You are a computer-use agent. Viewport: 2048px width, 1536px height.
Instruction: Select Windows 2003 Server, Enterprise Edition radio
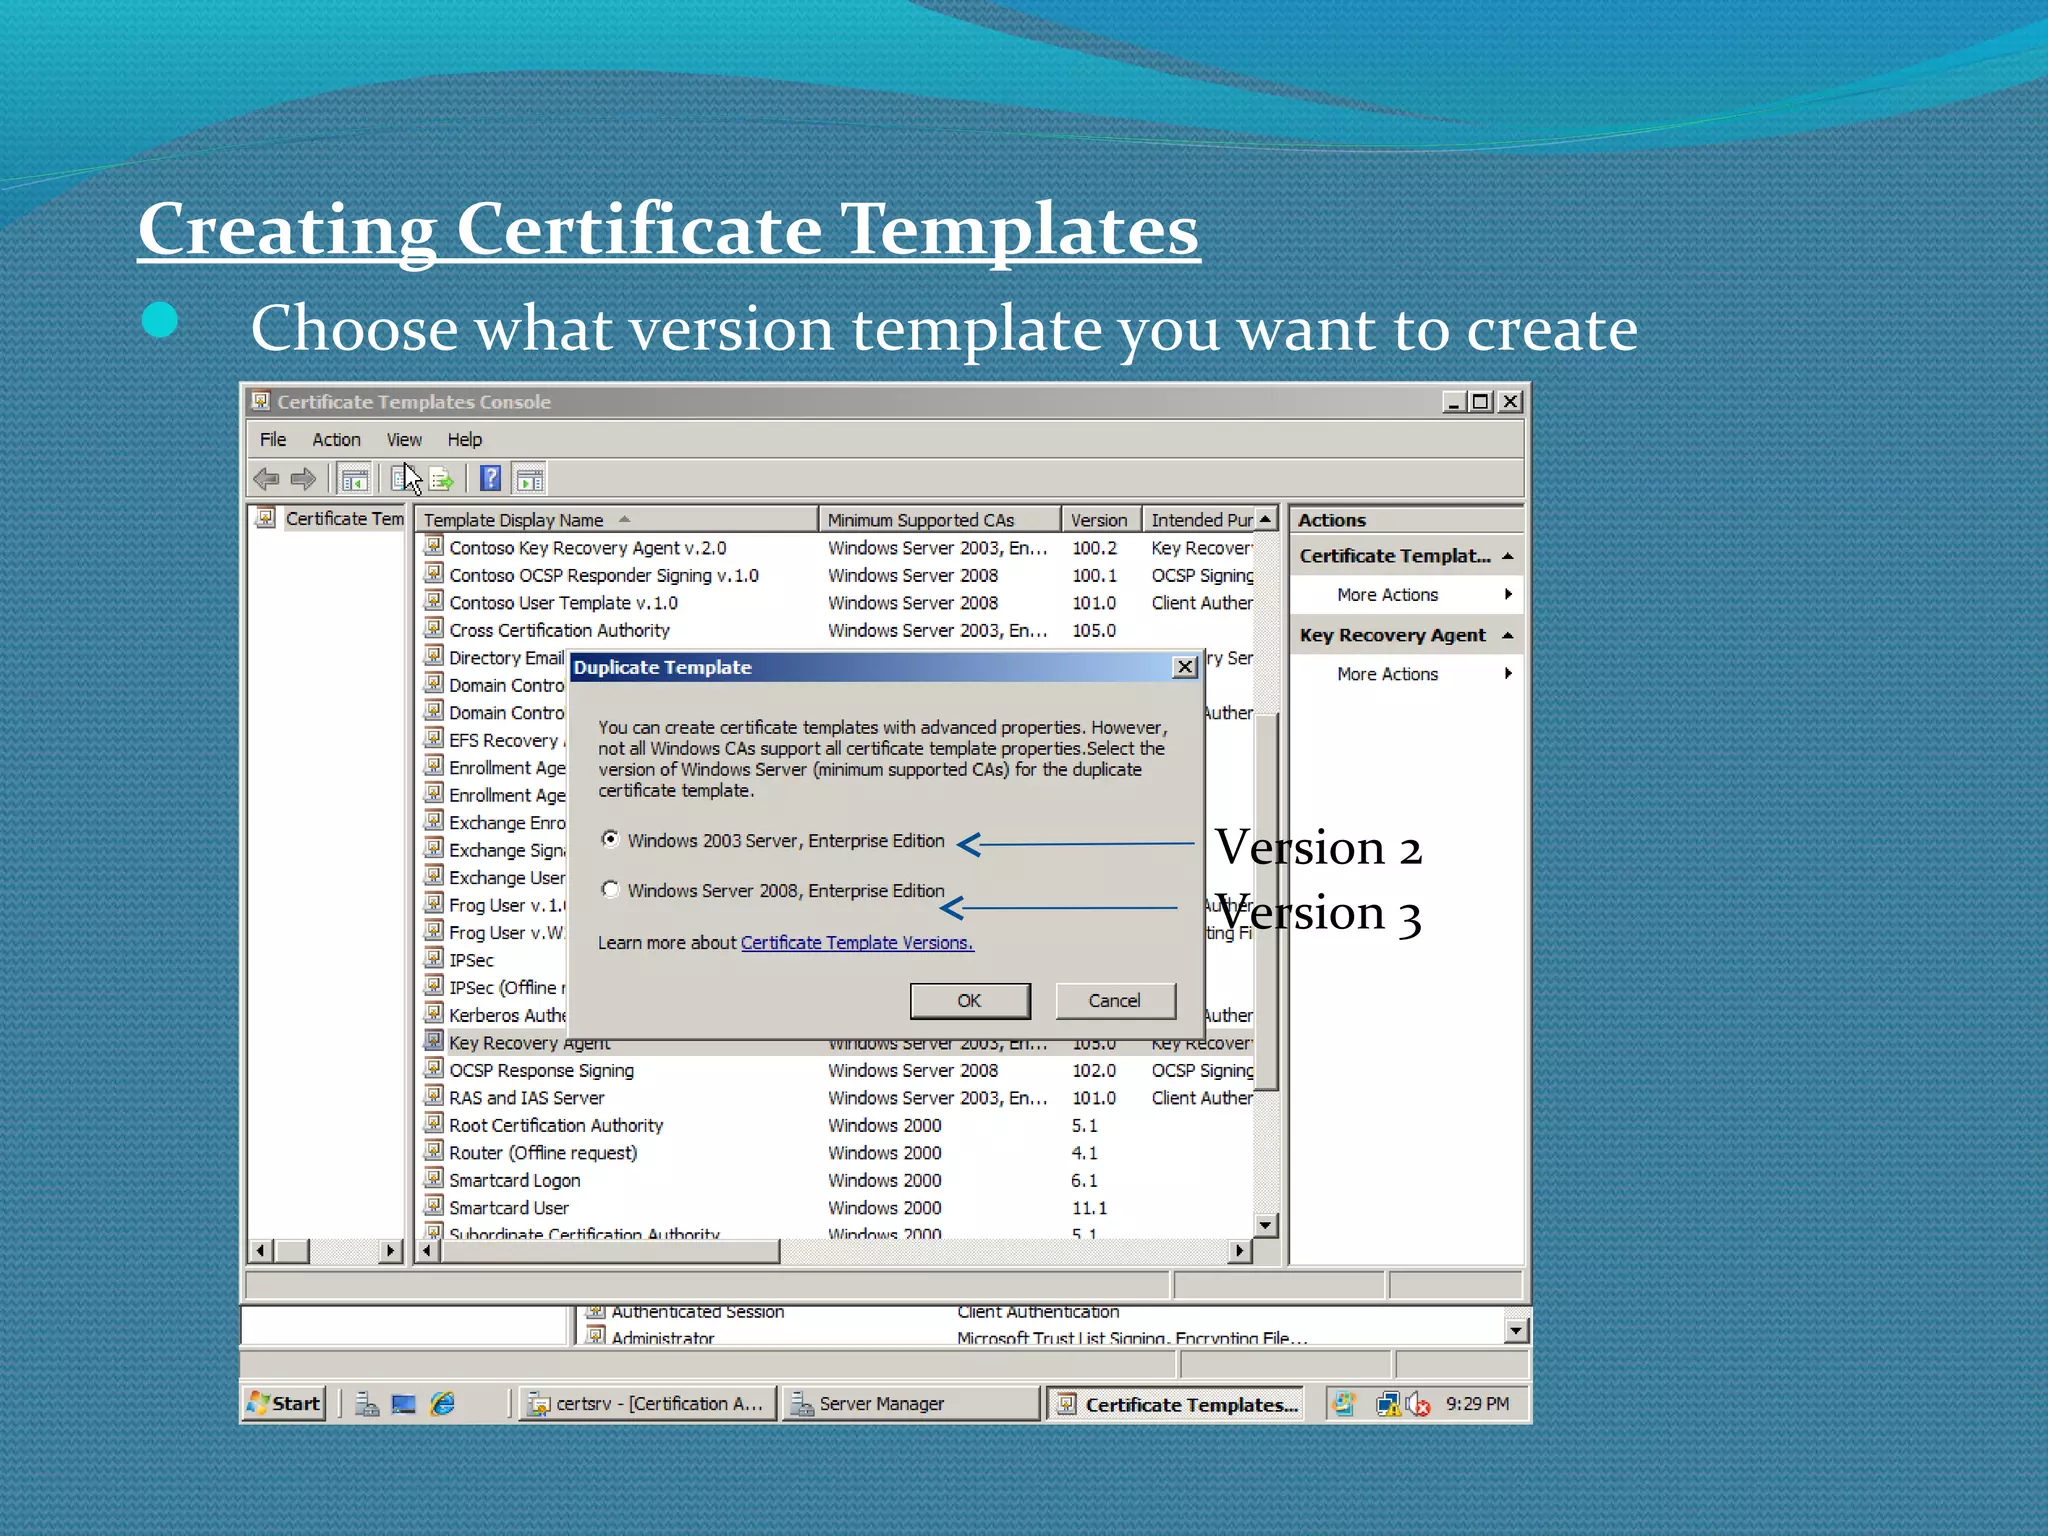click(x=610, y=840)
